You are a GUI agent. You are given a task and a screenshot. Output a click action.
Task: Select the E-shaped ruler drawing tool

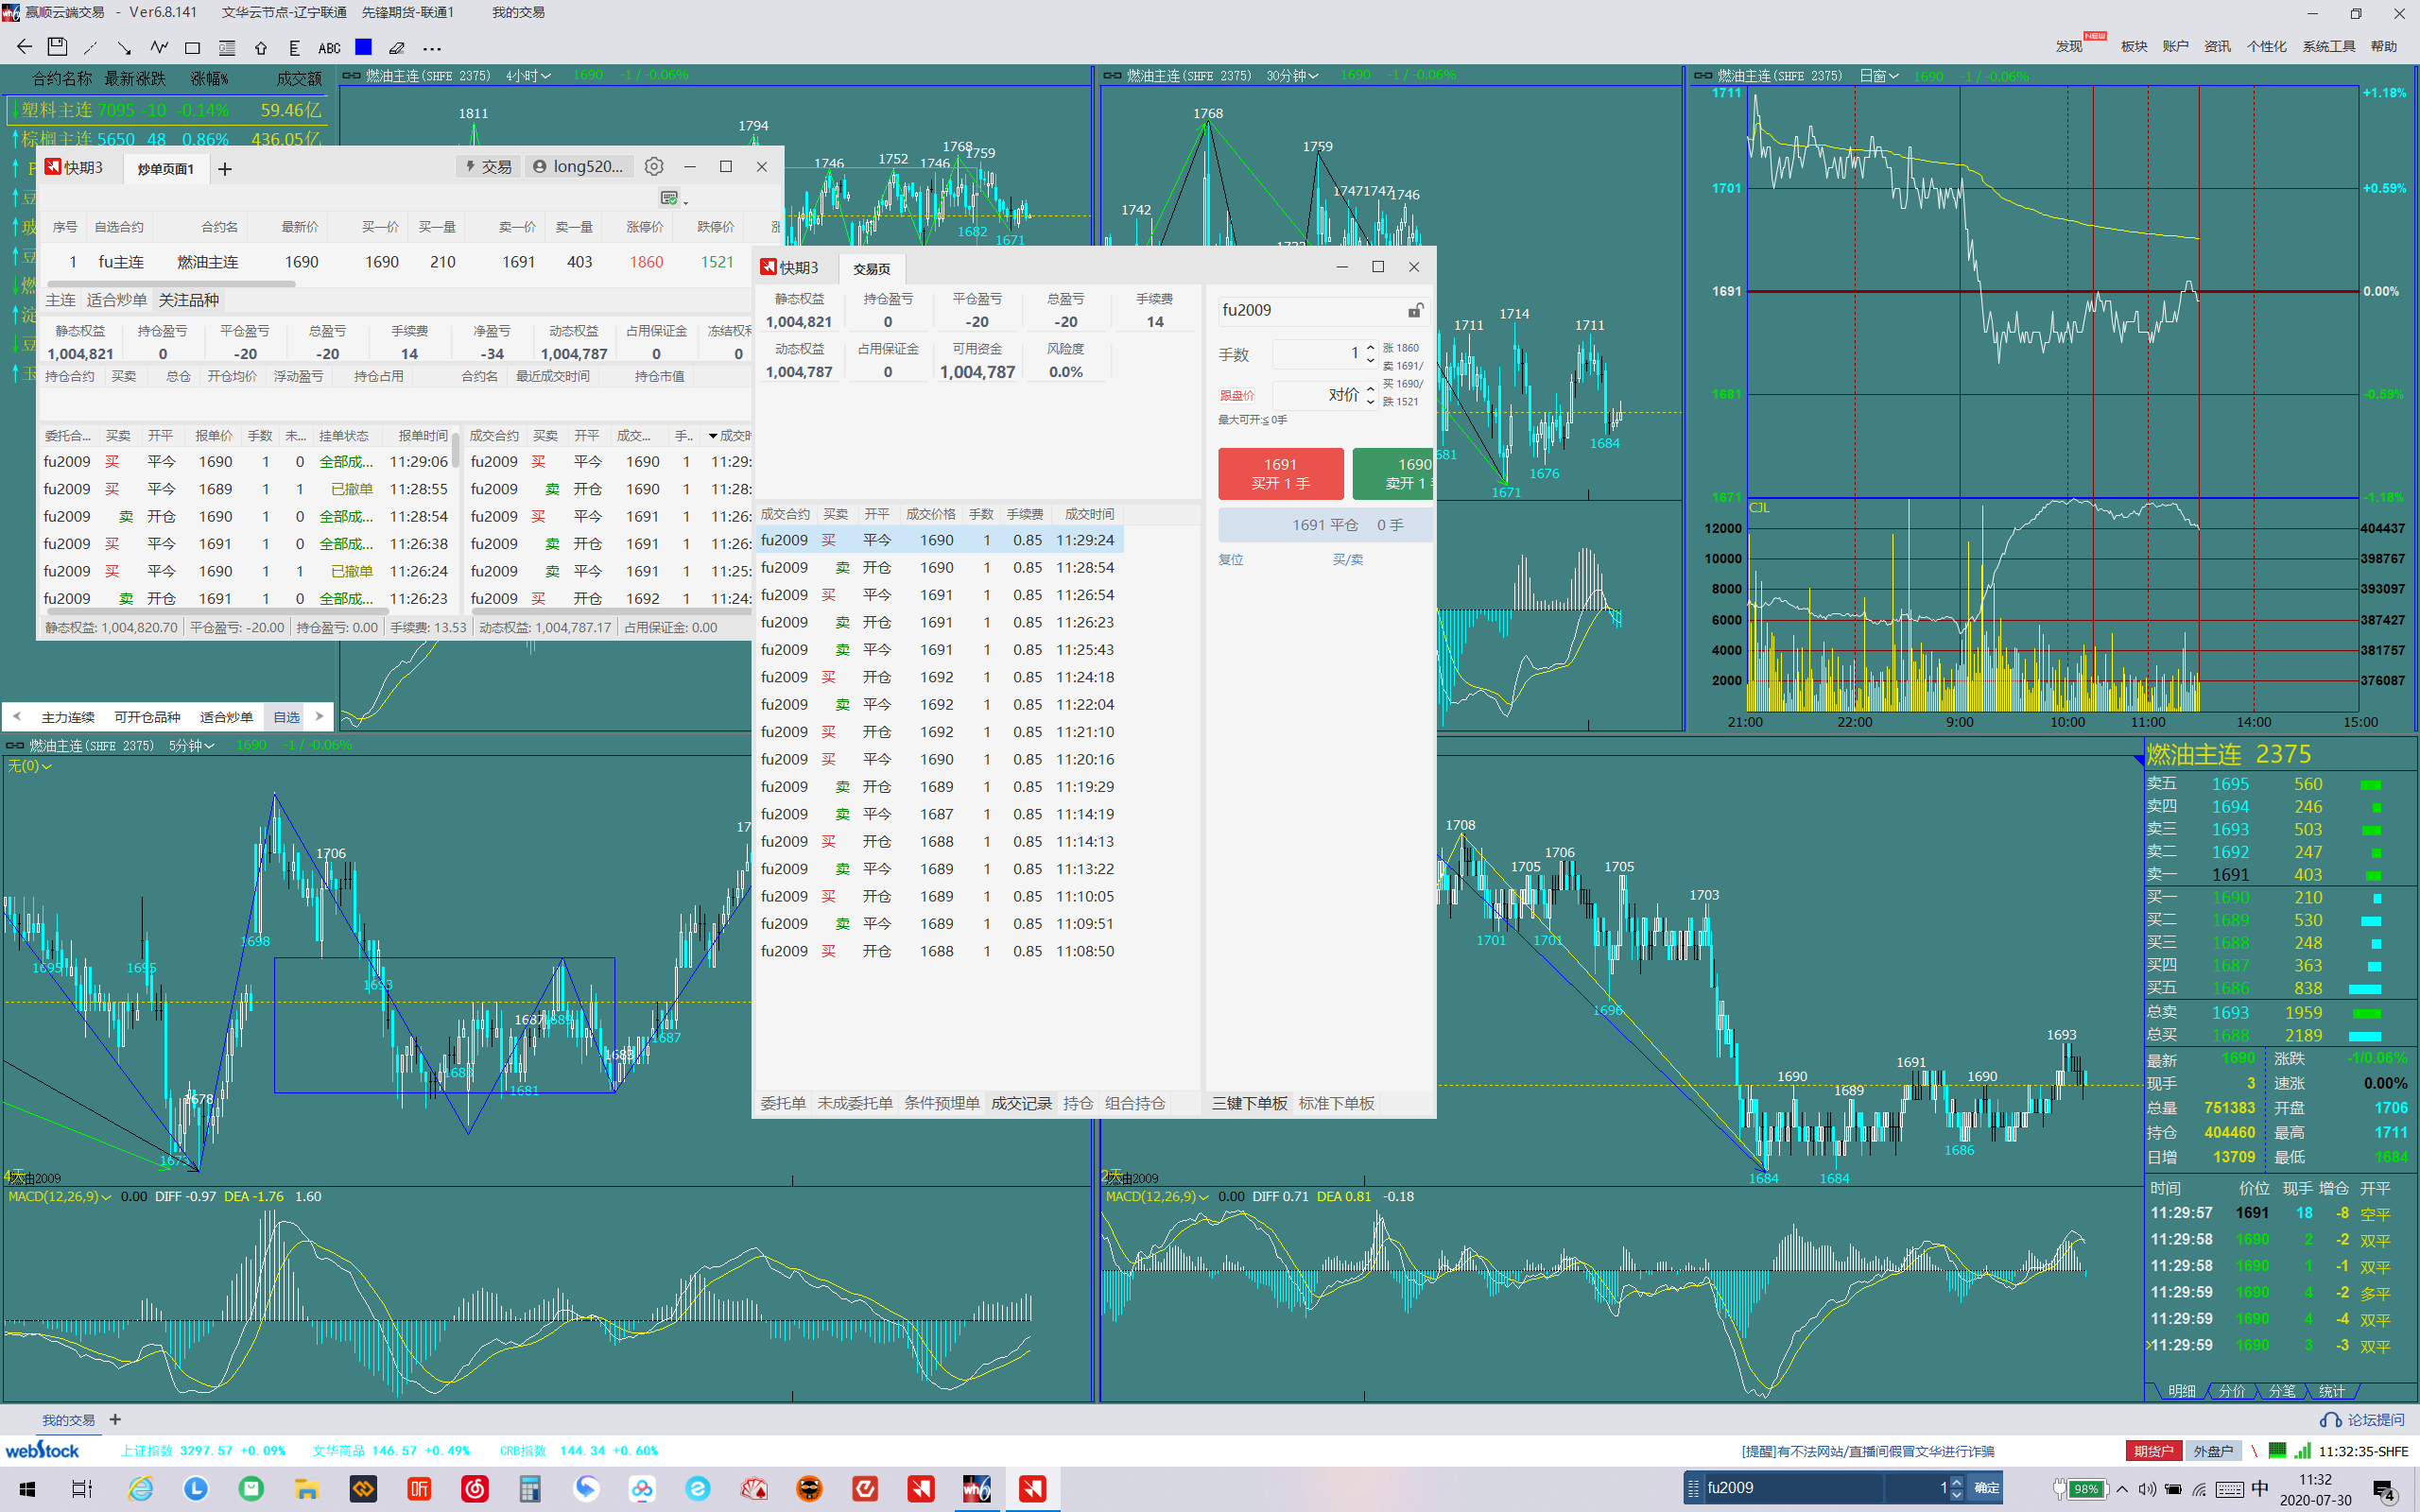294,47
